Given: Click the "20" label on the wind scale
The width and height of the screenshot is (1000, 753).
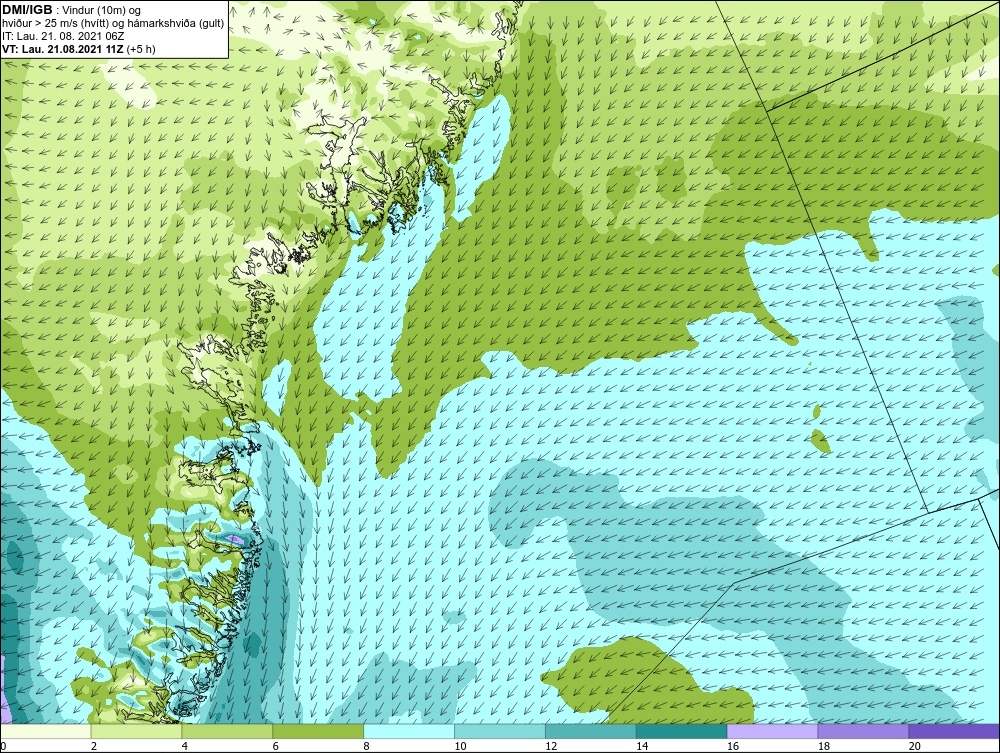Looking at the screenshot, I should [x=915, y=746].
